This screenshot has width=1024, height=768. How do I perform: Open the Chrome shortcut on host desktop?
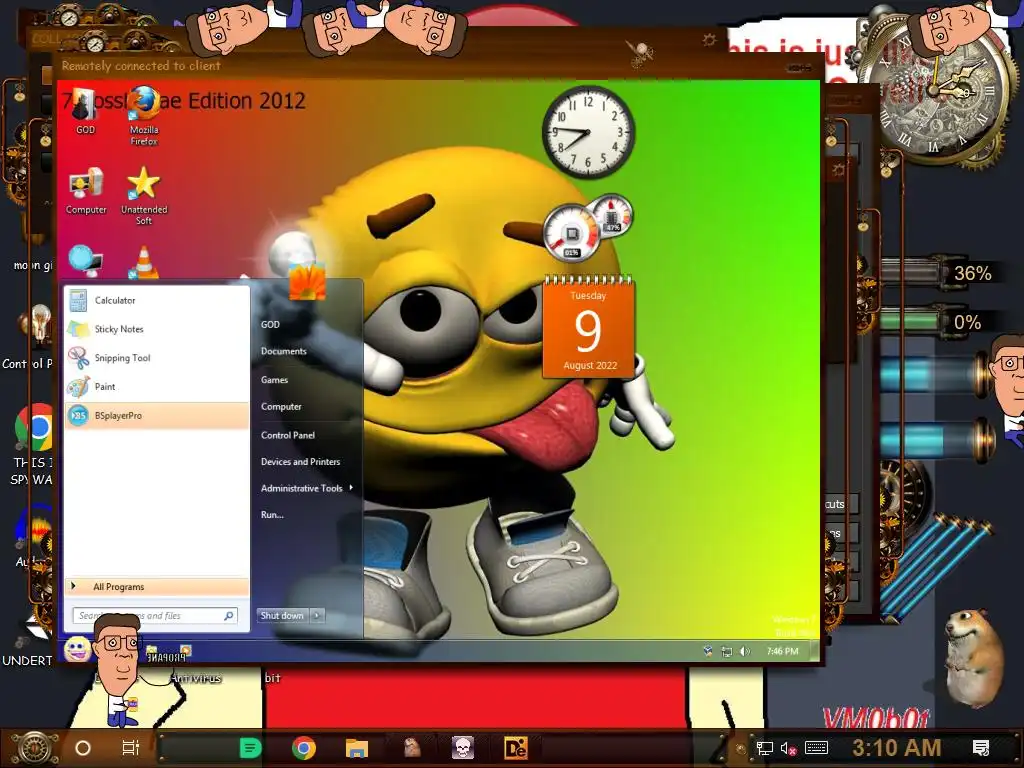(x=34, y=428)
